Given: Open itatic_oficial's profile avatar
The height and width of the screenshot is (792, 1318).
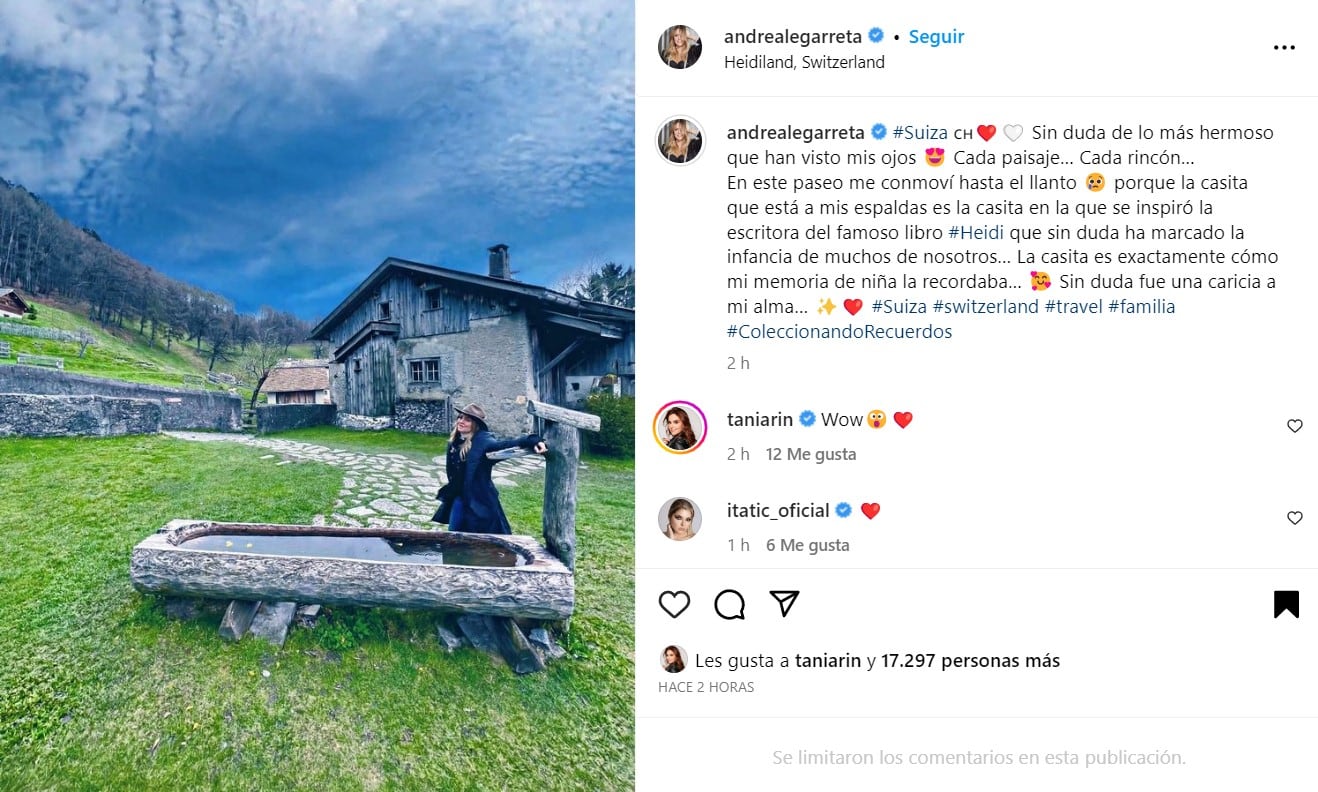Looking at the screenshot, I should 680,519.
